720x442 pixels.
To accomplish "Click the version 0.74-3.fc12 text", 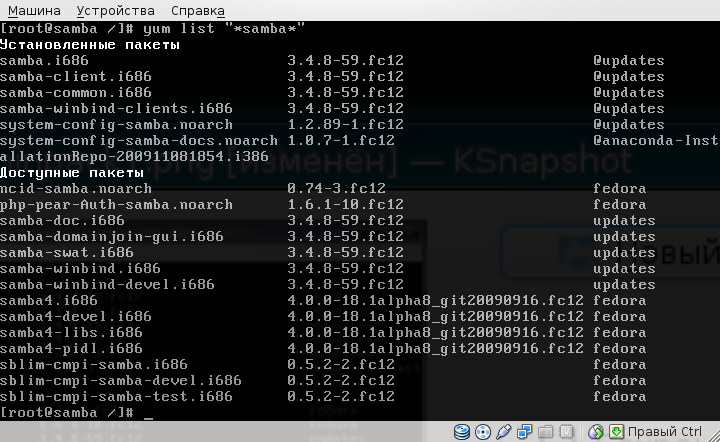I will point(336,189).
